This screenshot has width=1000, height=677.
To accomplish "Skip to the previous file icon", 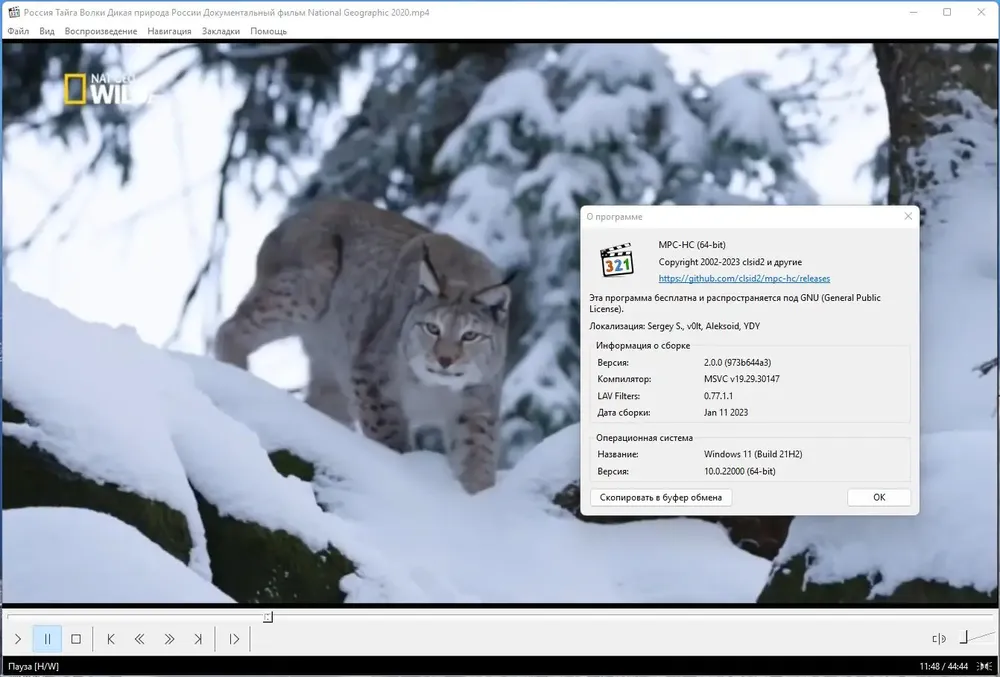I will coord(110,639).
